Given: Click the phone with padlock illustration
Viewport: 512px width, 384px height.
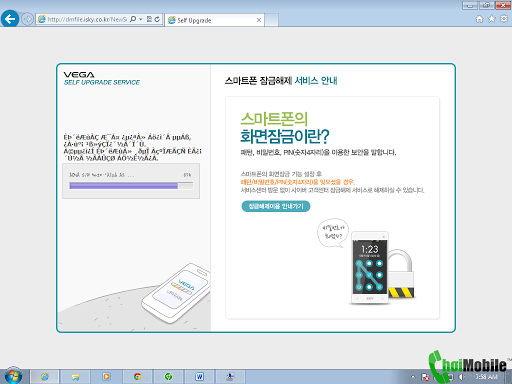Looking at the screenshot, I should click(383, 268).
